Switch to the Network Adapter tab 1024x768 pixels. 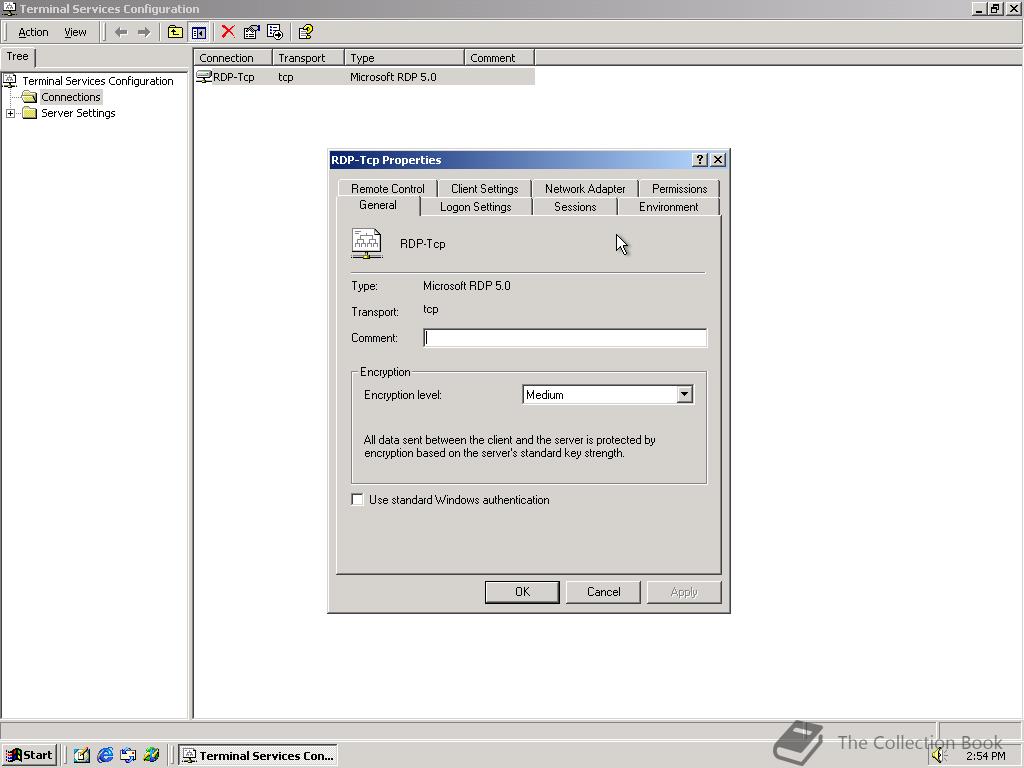coord(585,188)
